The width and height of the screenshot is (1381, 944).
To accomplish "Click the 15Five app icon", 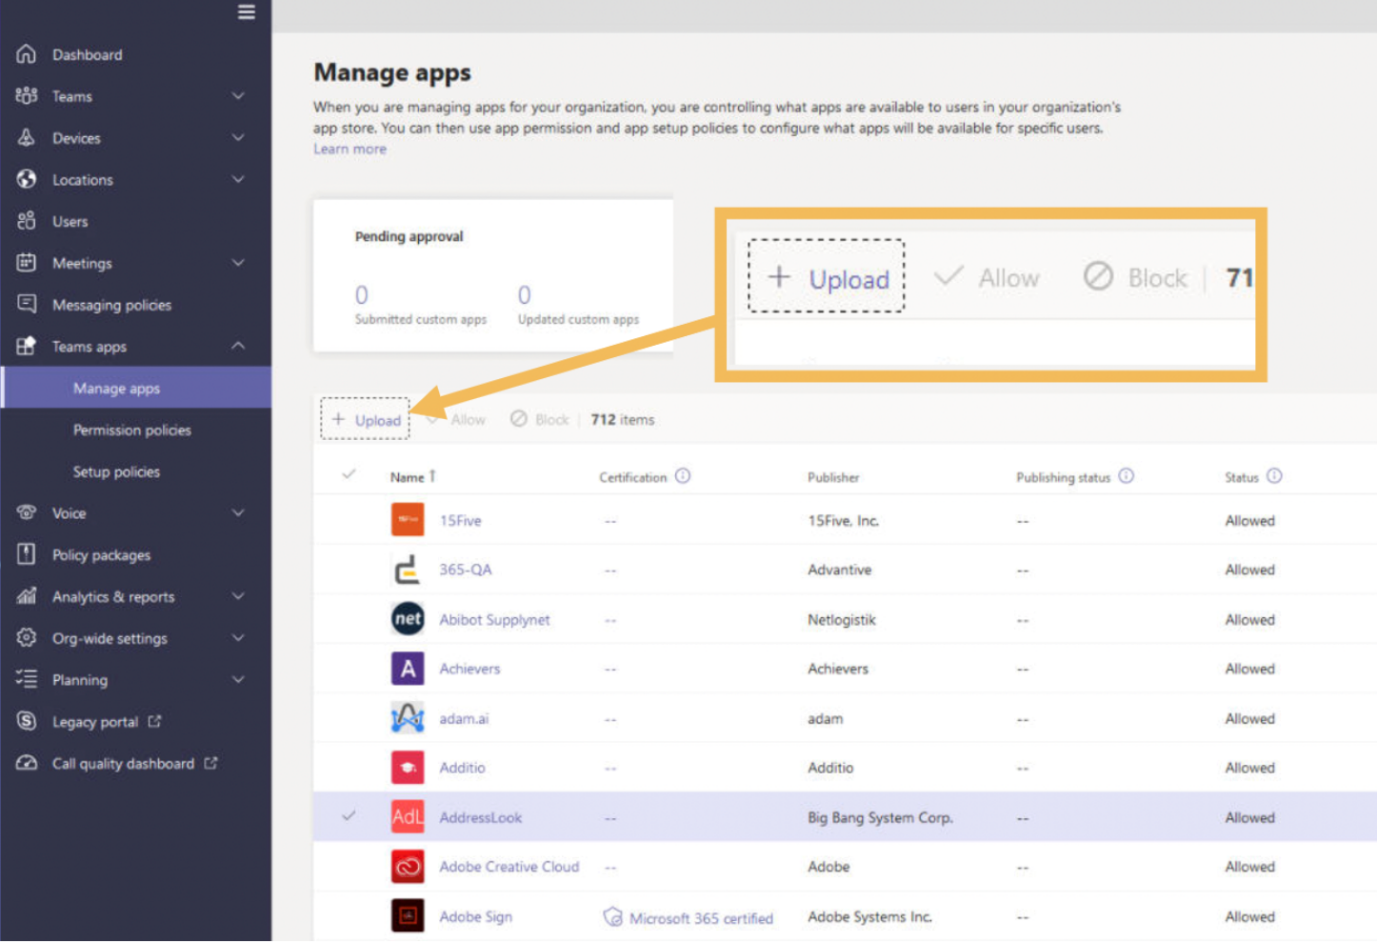I will (408, 520).
